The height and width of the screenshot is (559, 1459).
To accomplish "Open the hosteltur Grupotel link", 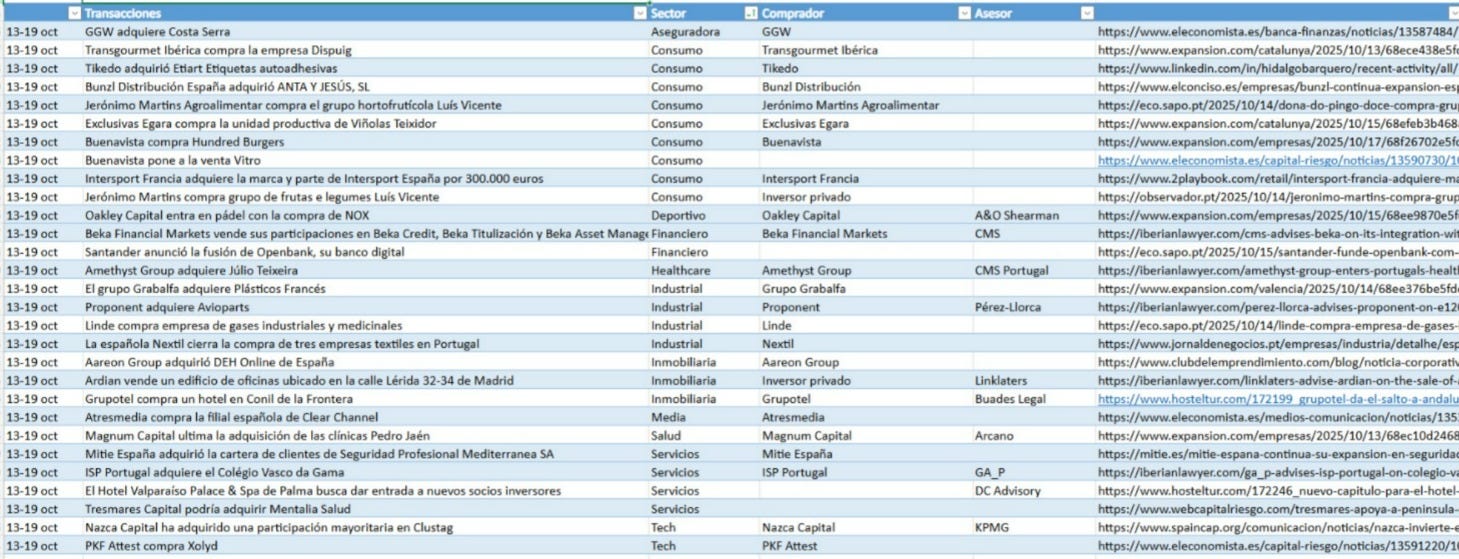I will pos(1278,399).
